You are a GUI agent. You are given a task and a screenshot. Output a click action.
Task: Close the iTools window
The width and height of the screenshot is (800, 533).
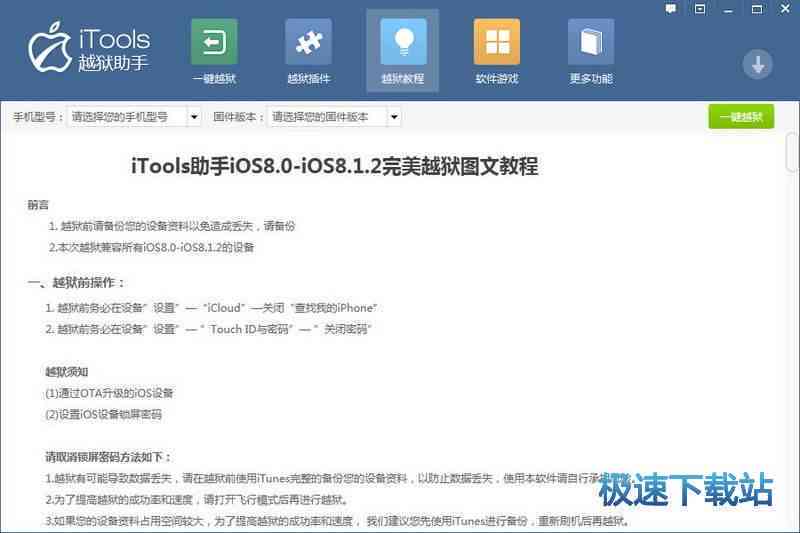[786, 9]
